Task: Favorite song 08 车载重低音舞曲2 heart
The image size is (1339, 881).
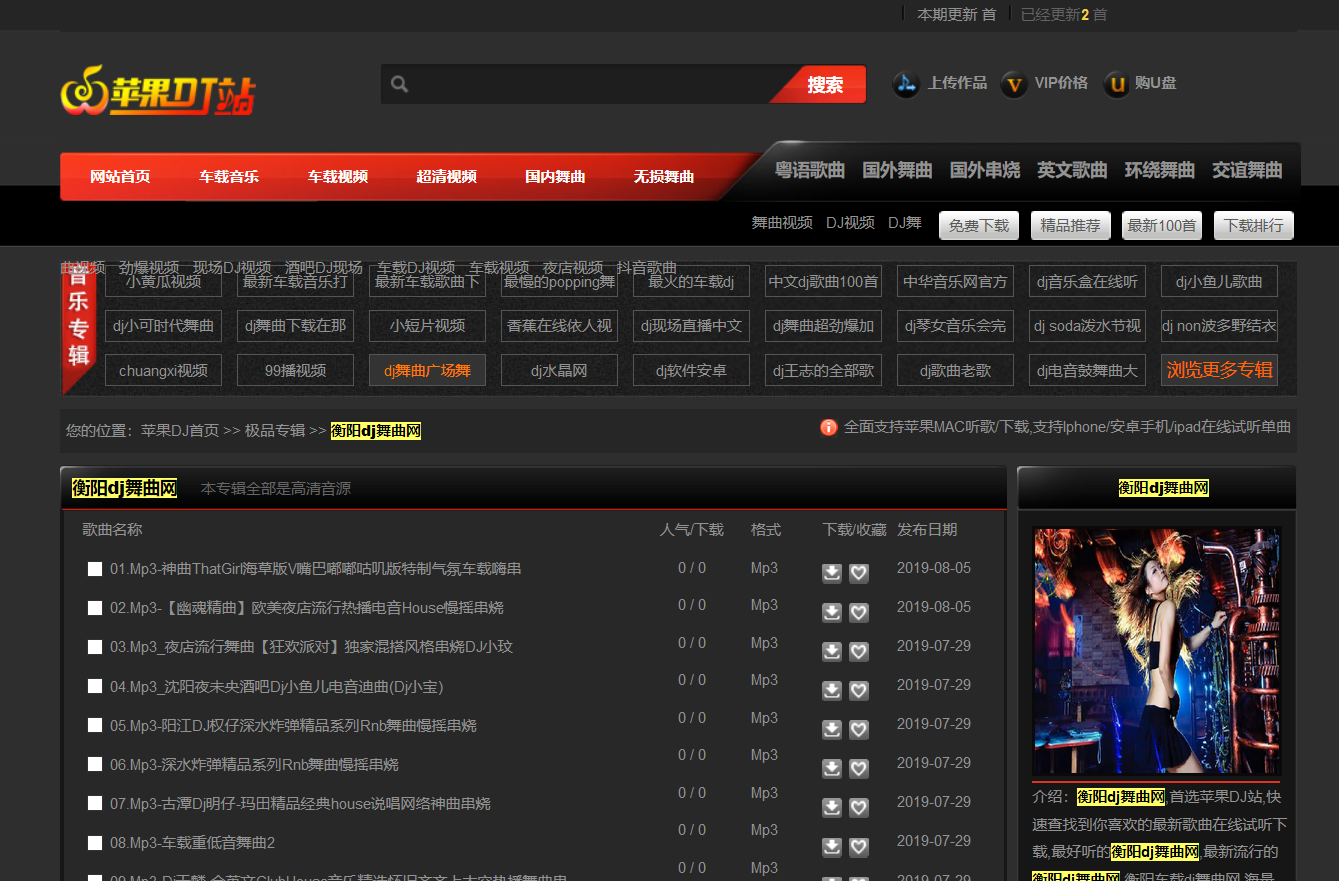Action: (x=859, y=847)
